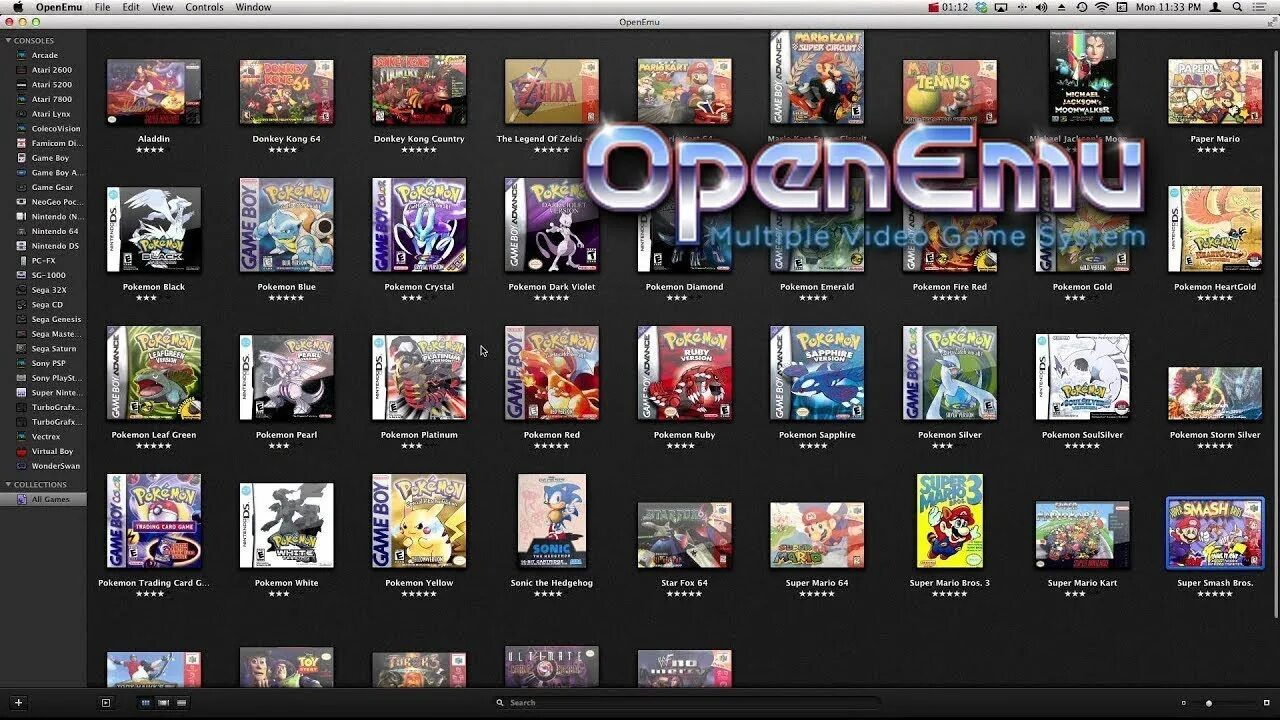Open the volume menu bar icon
1280x720 pixels.
[x=1041, y=7]
